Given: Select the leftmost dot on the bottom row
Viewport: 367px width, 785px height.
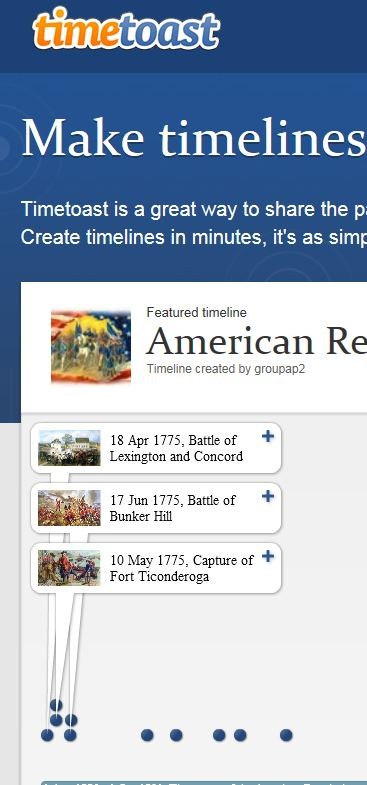Looking at the screenshot, I should point(47,735).
